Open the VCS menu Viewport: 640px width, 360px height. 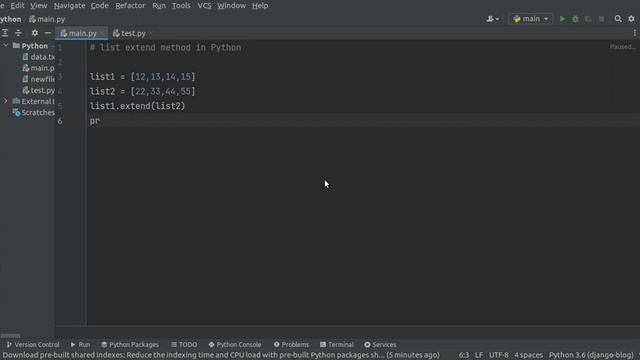click(x=204, y=6)
